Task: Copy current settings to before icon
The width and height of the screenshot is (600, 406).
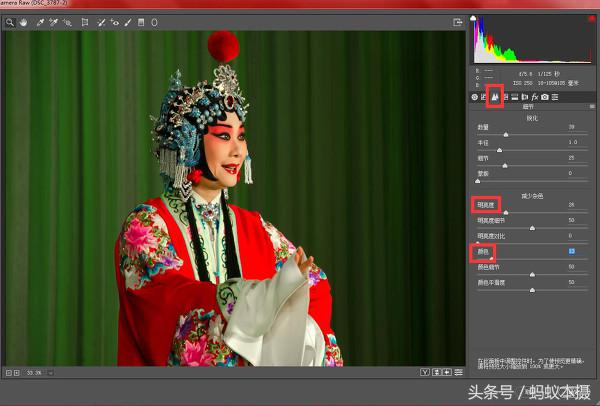Action: point(447,372)
